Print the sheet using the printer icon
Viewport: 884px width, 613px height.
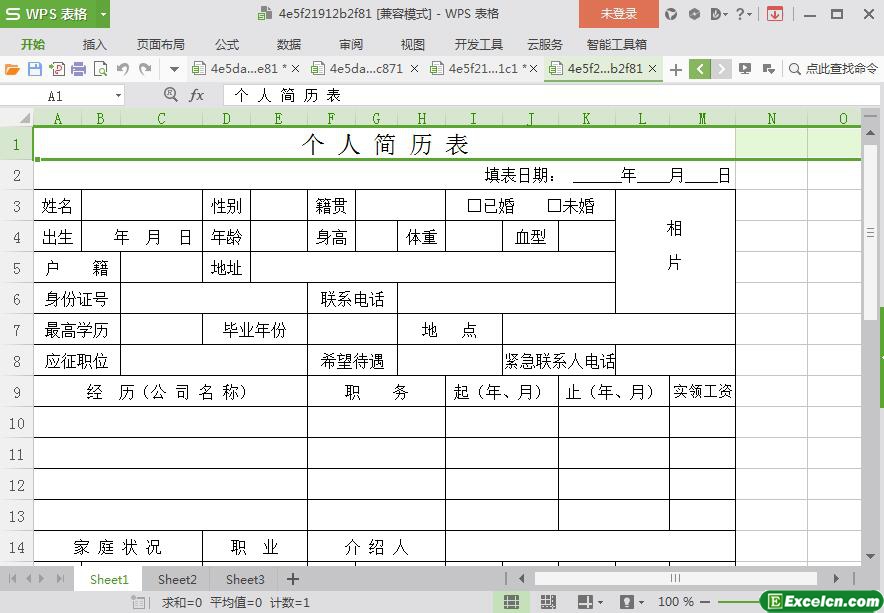coord(78,69)
